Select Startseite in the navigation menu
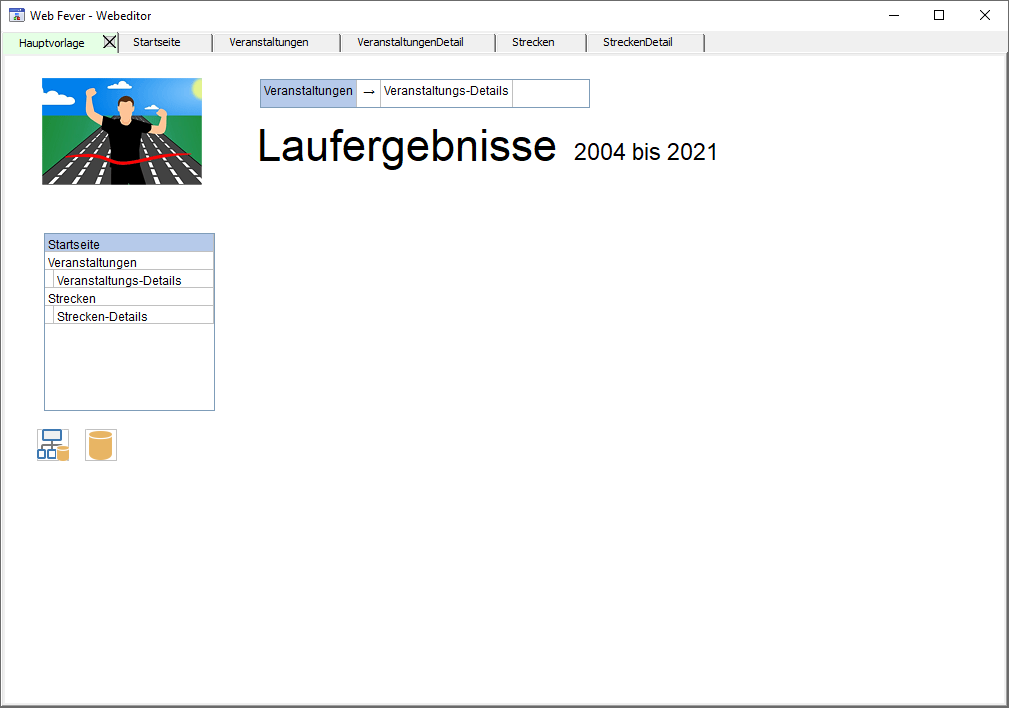Image resolution: width=1009 pixels, height=708 pixels. point(129,243)
